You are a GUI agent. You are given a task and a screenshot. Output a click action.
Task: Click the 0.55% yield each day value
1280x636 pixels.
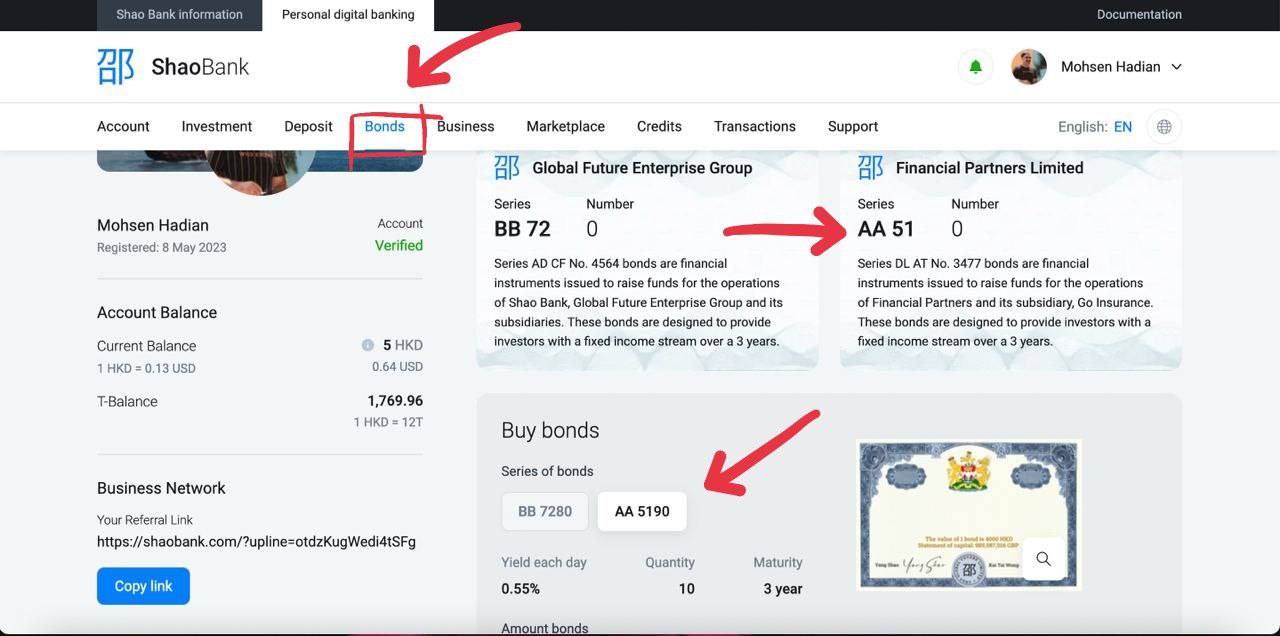click(x=520, y=589)
